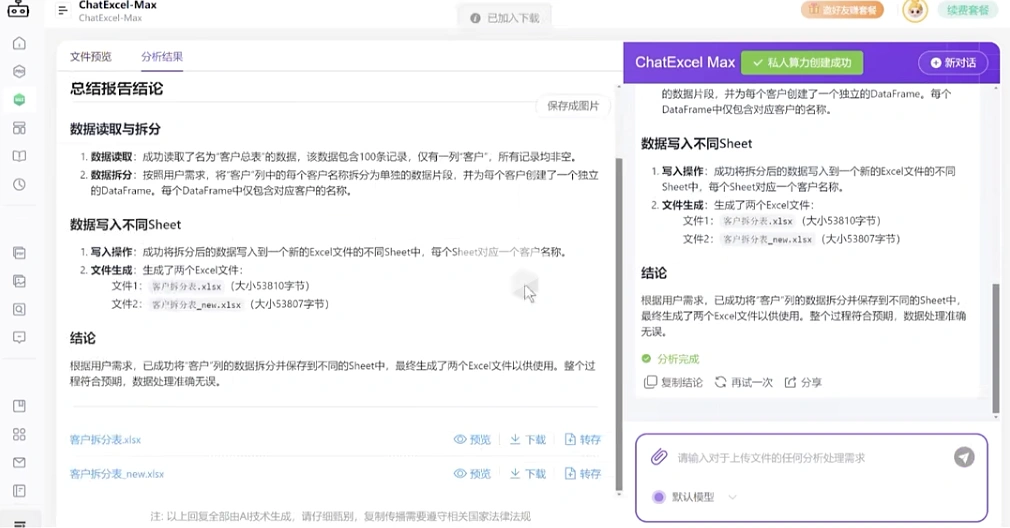Preview 客户拆分表_new.xlsx with eye icon
The width and height of the screenshot is (1010, 528).
pos(460,473)
